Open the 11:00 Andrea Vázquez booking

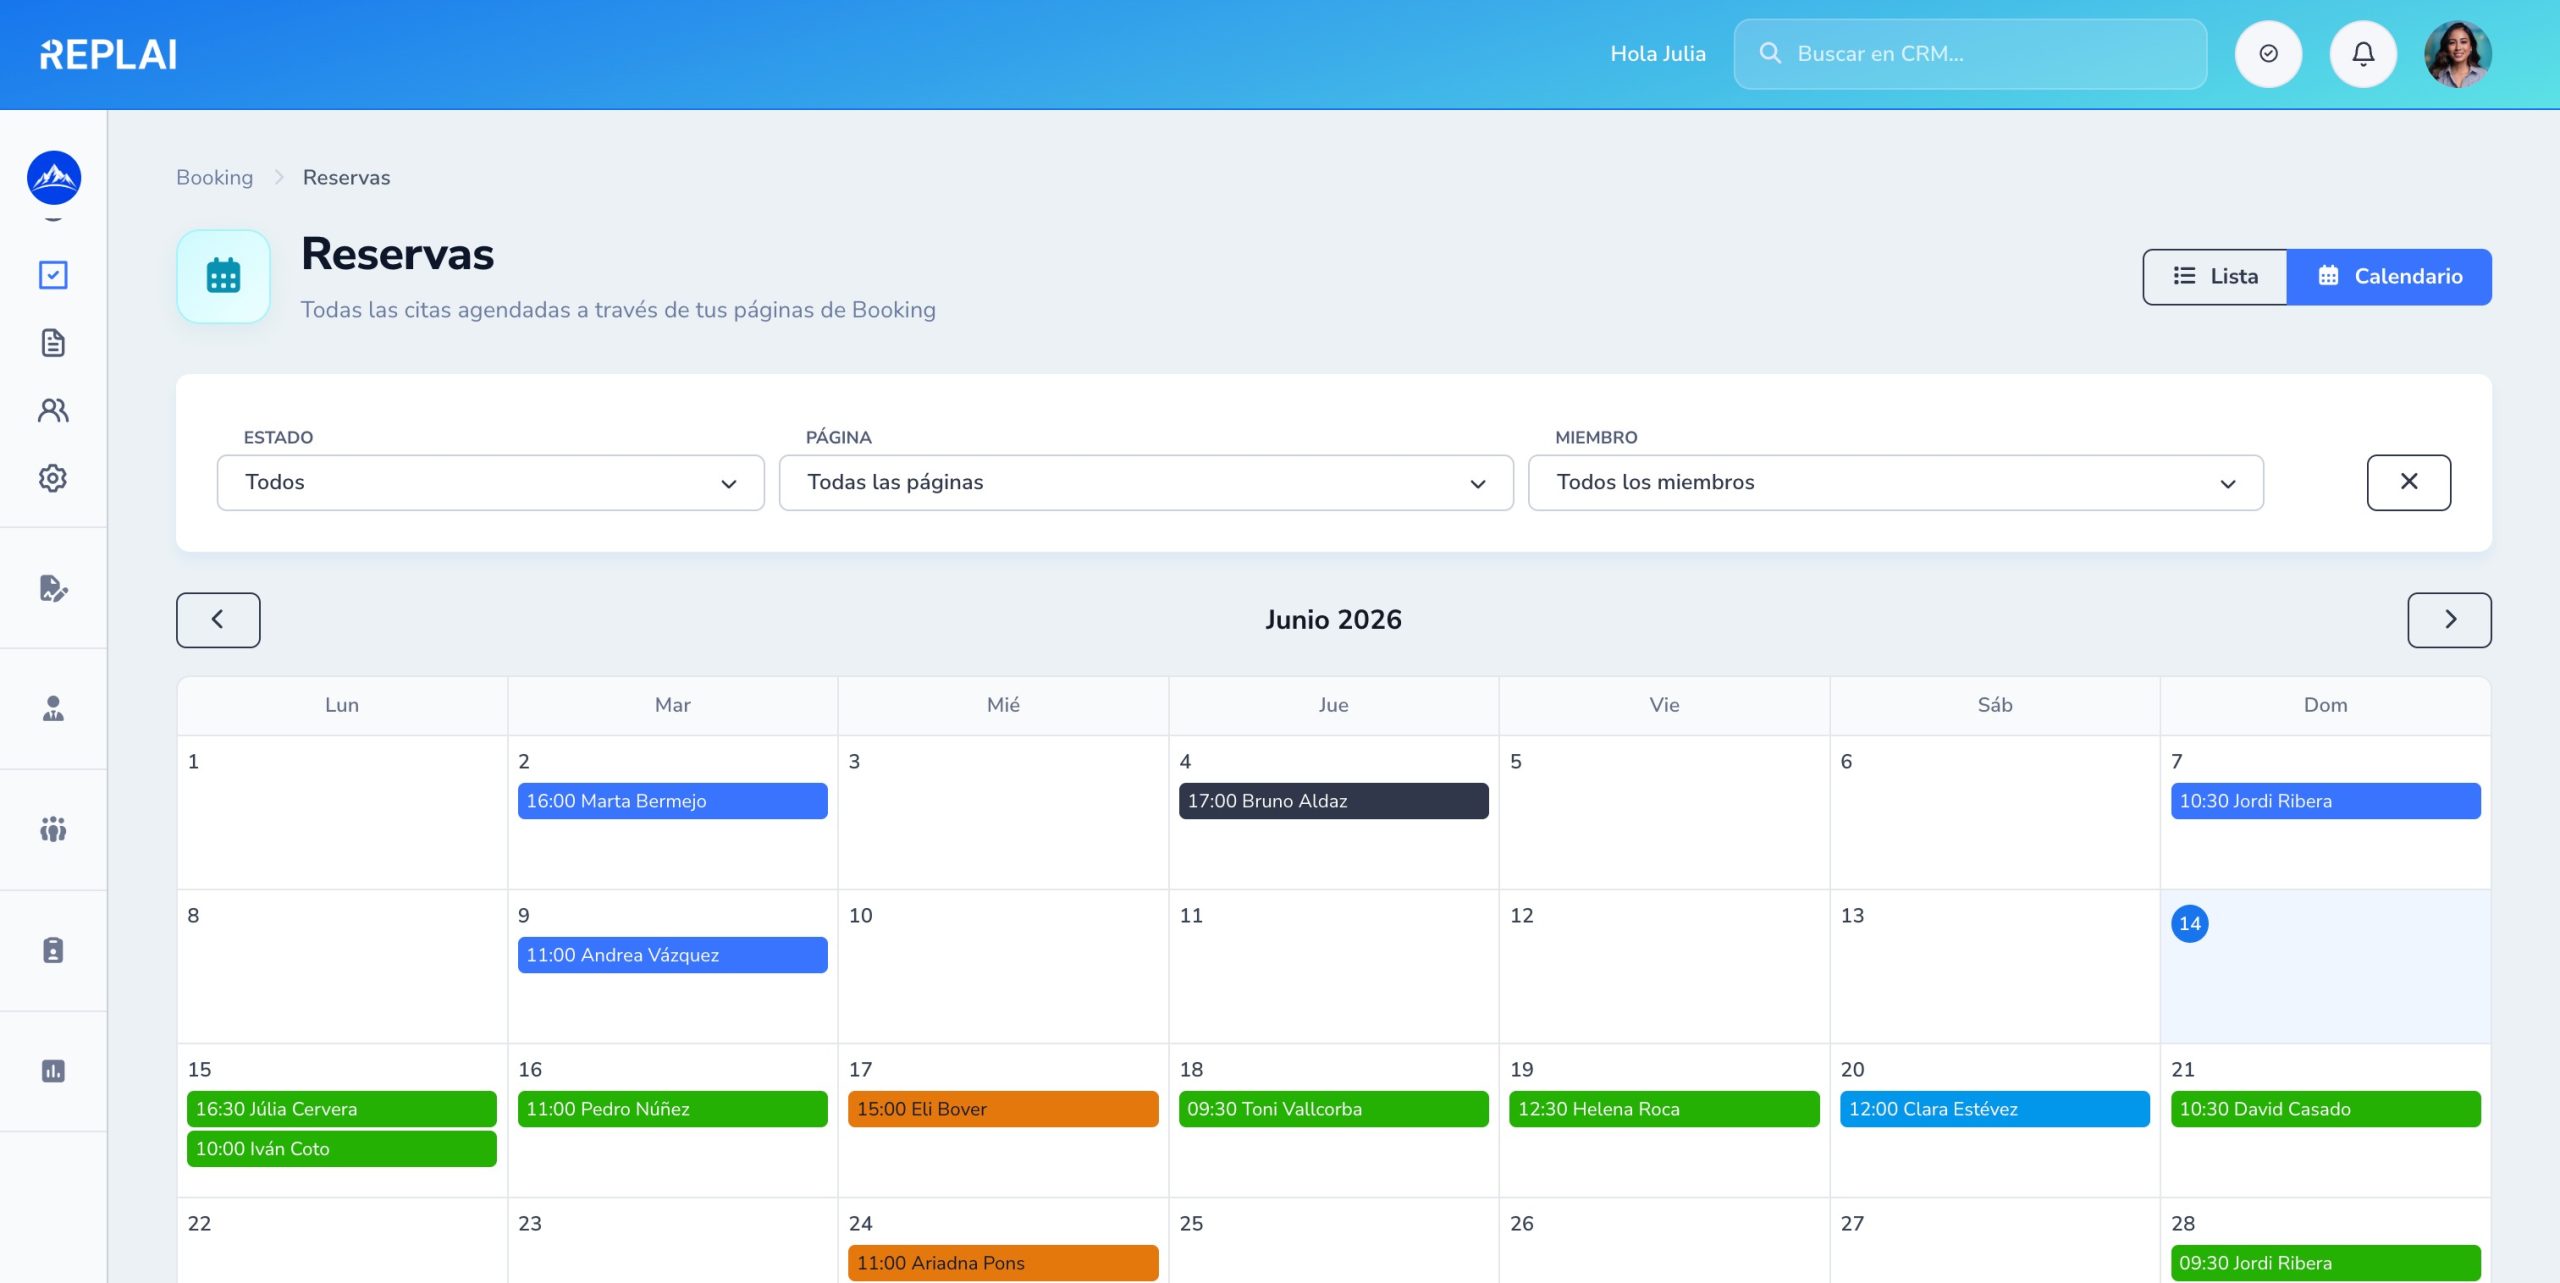coord(673,955)
